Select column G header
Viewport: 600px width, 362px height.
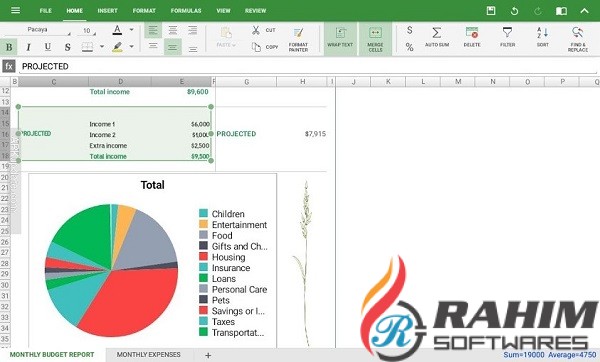tap(246, 82)
